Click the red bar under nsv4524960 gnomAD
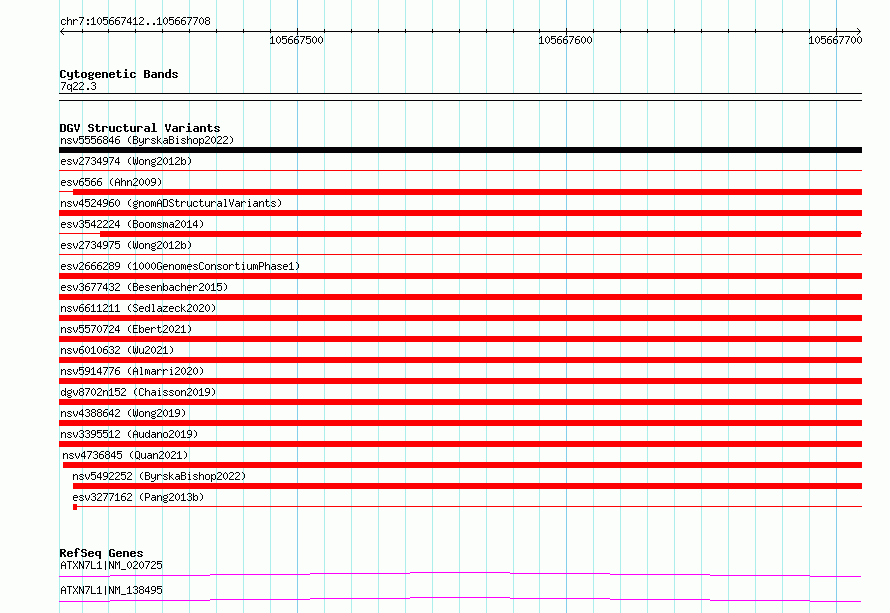 pyautogui.click(x=460, y=213)
